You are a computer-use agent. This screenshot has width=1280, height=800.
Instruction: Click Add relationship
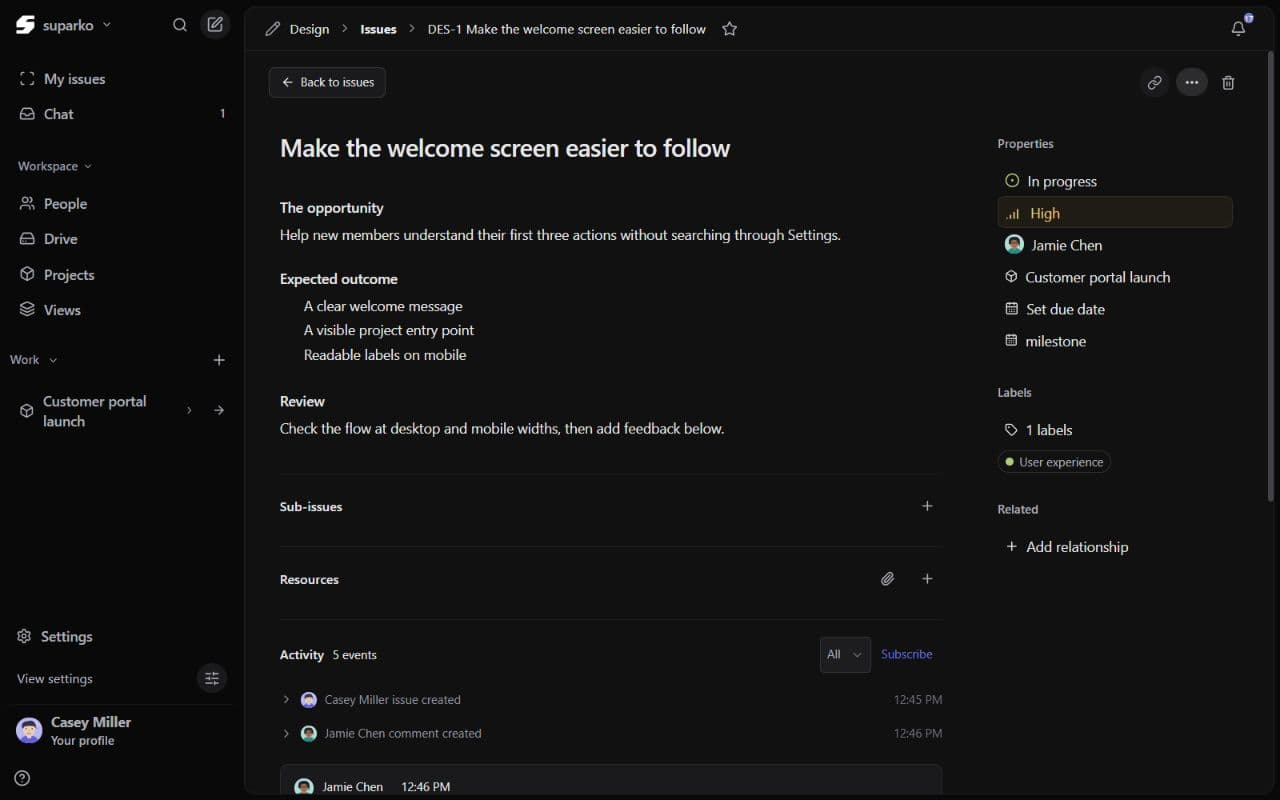1067,547
